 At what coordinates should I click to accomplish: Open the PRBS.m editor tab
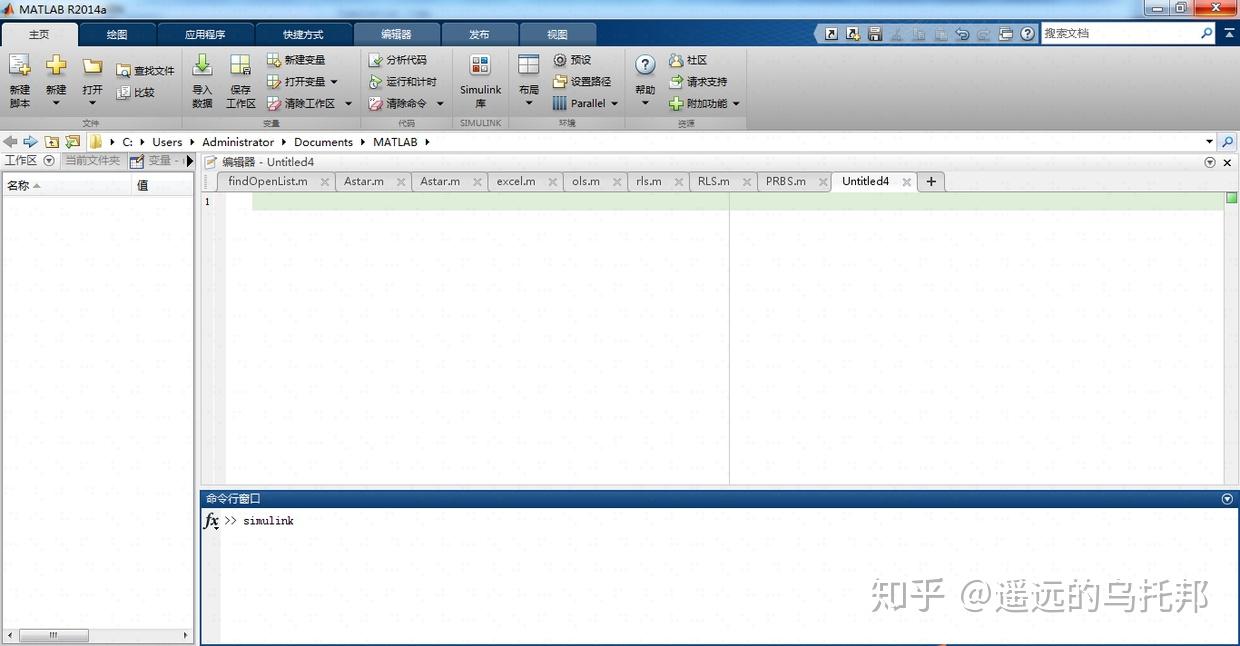point(785,181)
